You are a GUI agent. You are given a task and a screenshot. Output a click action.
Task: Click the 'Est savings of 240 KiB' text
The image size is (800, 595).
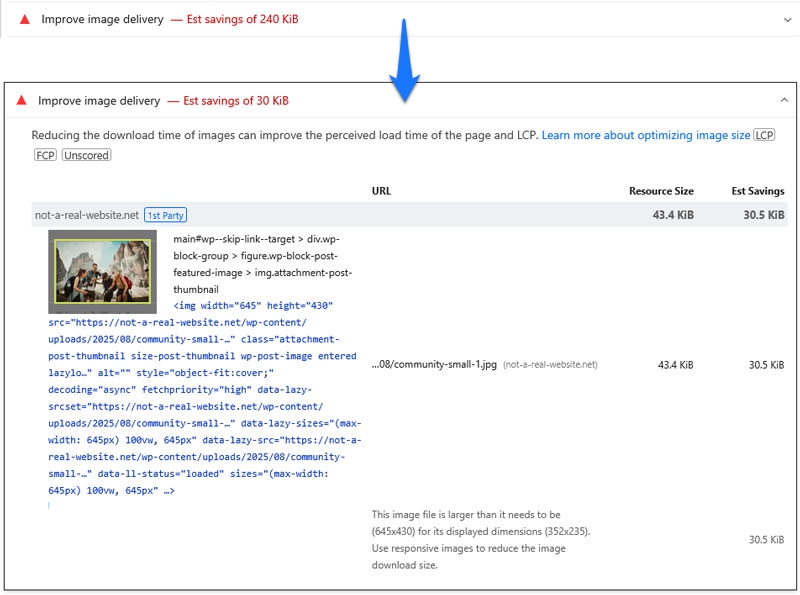(242, 19)
